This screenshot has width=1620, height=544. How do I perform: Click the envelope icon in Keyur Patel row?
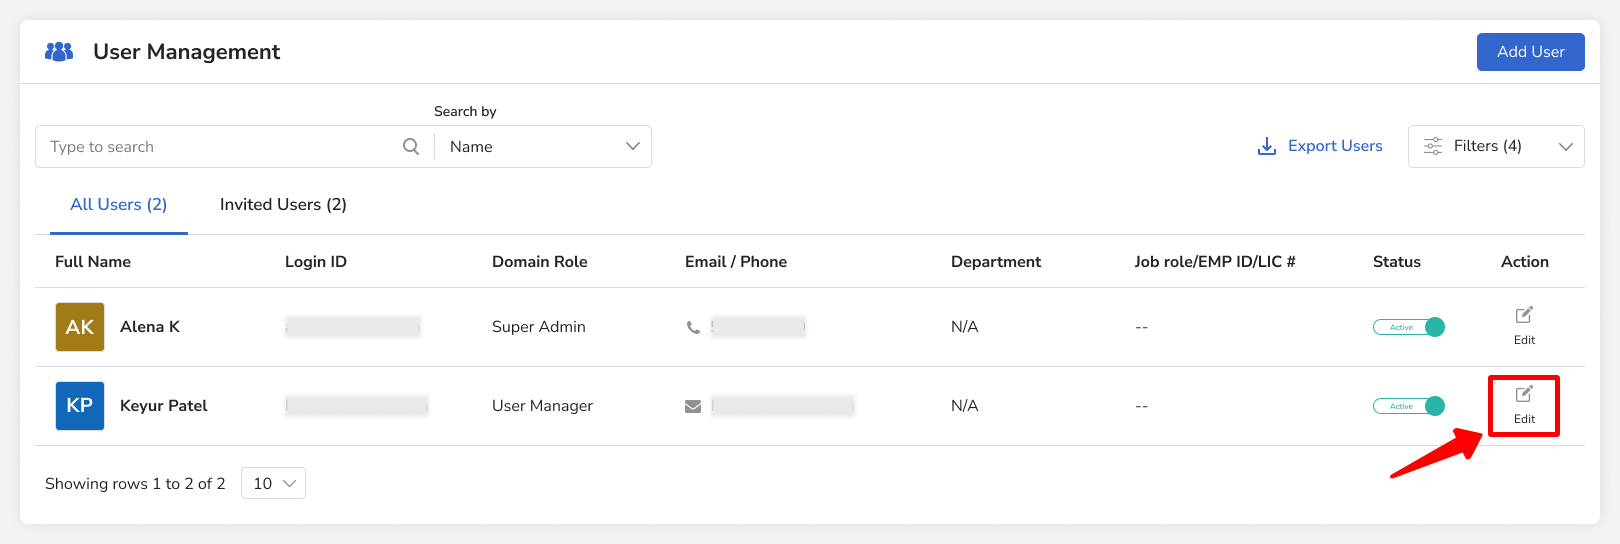point(693,406)
